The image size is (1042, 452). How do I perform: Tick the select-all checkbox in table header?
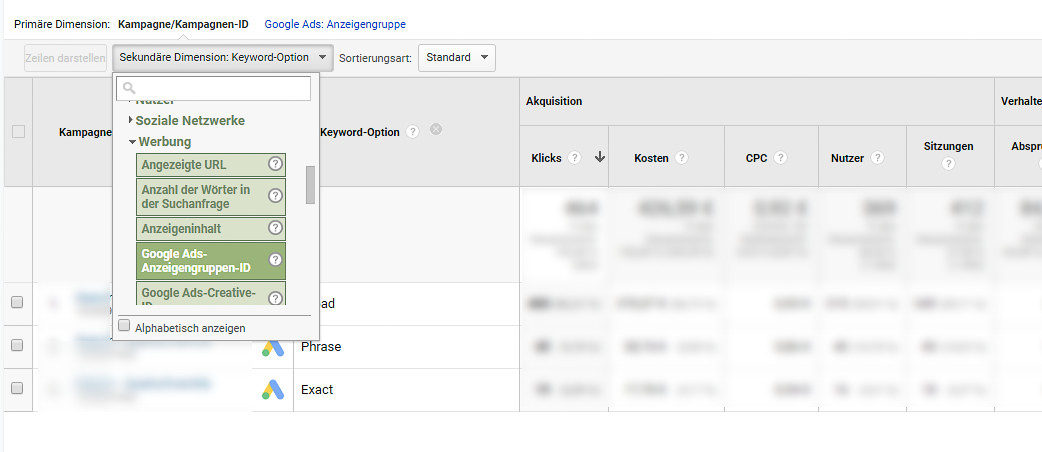pos(18,131)
